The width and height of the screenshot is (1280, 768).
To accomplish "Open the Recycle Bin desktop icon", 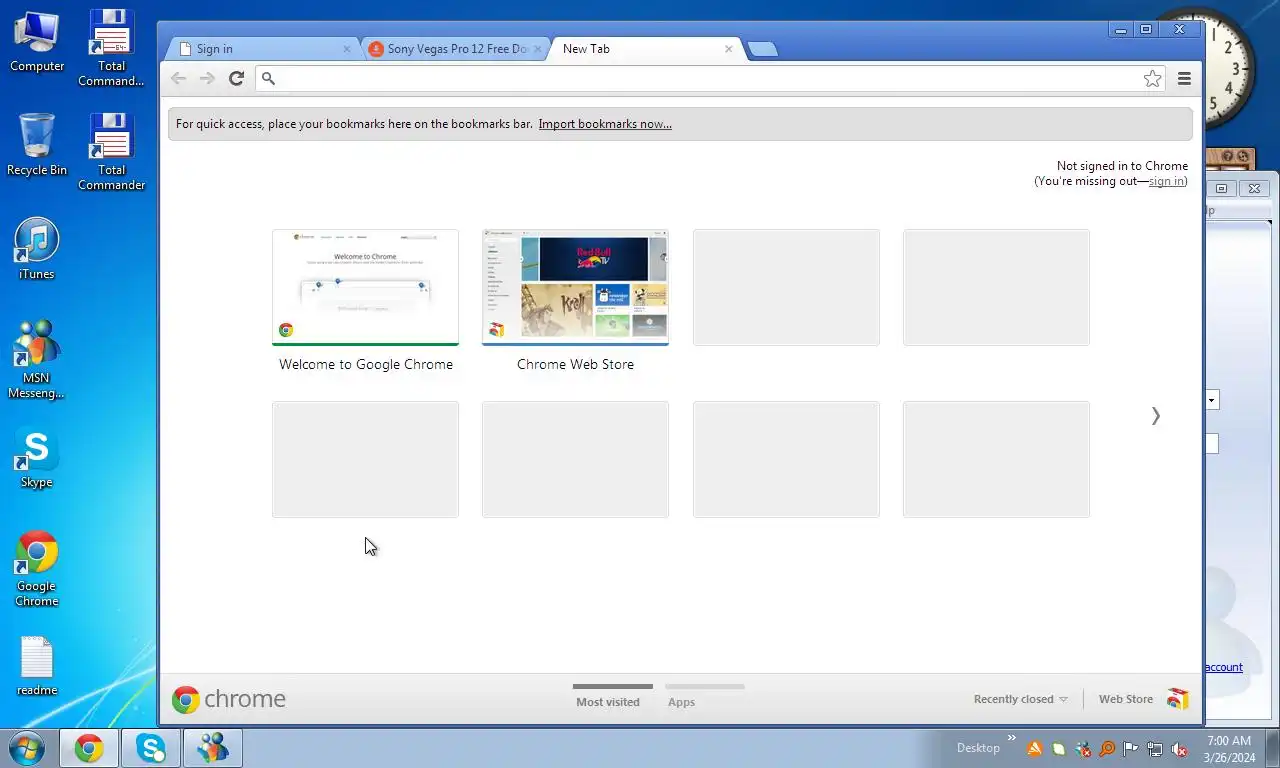I will tap(37, 146).
